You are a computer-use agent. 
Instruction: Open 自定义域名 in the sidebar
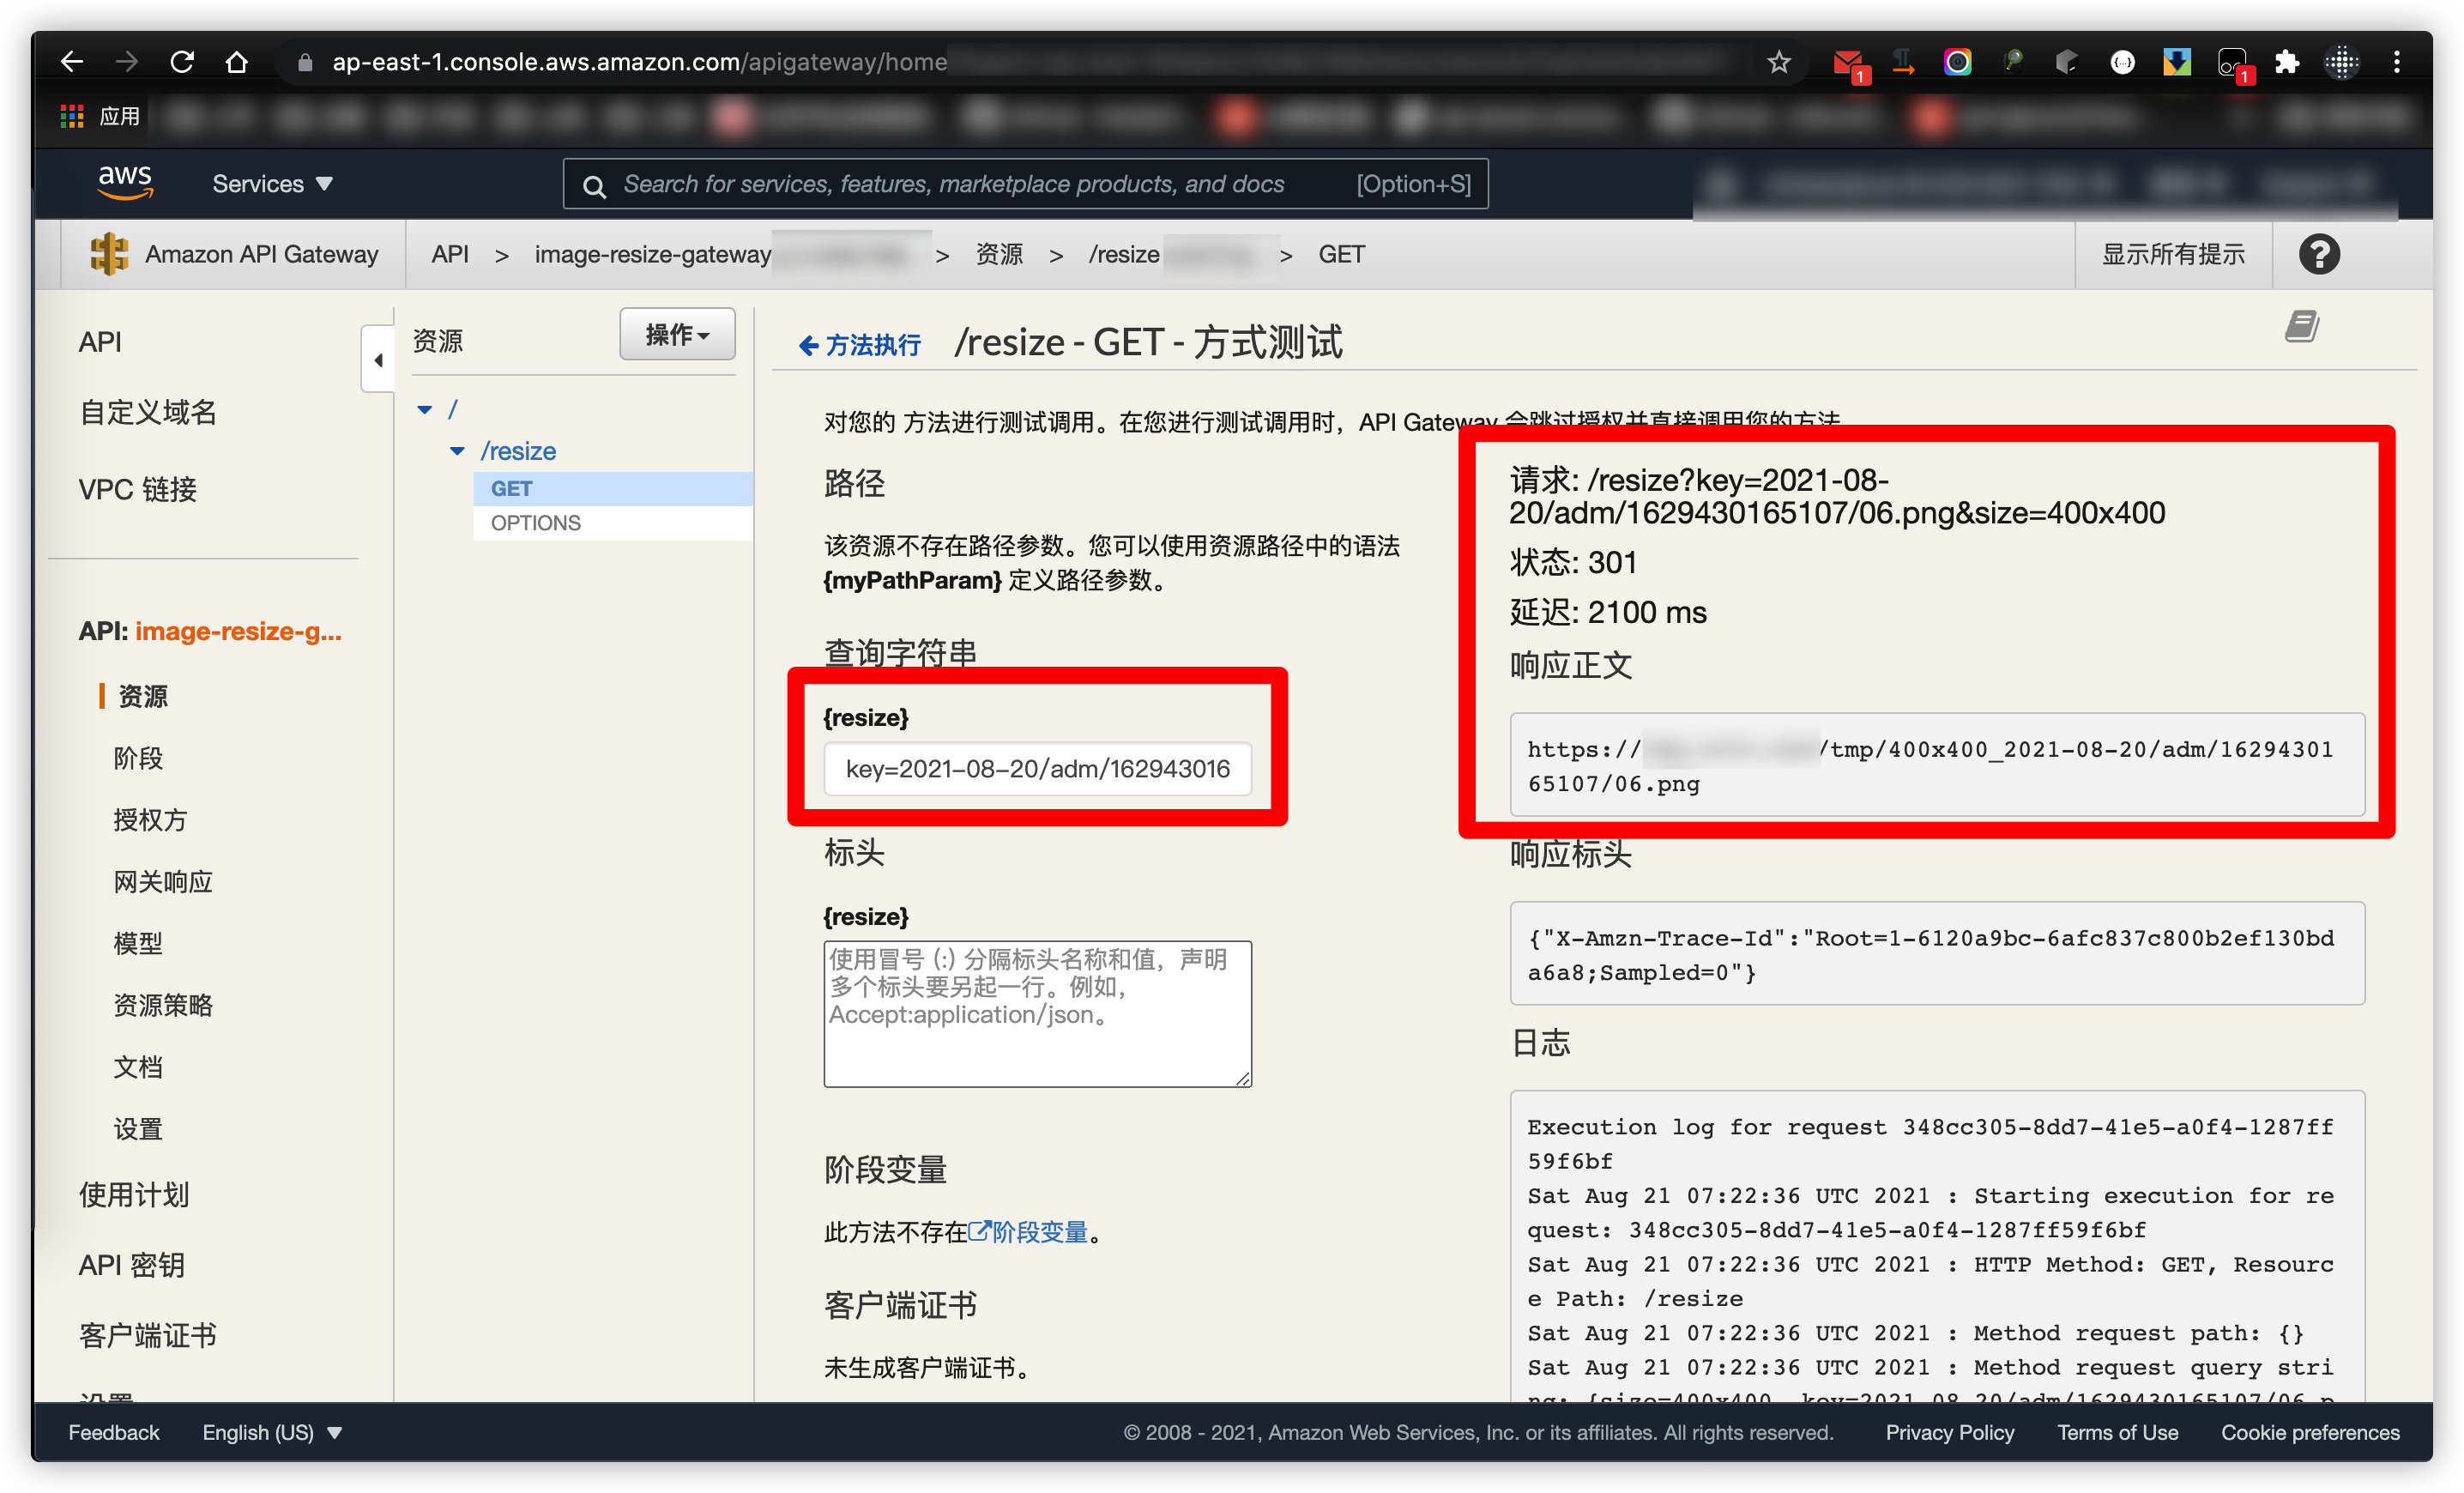pyautogui.click(x=148, y=412)
